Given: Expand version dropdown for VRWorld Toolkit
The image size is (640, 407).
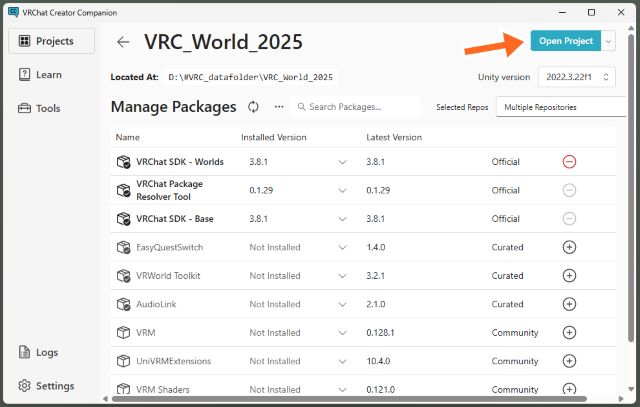Looking at the screenshot, I should coord(342,276).
